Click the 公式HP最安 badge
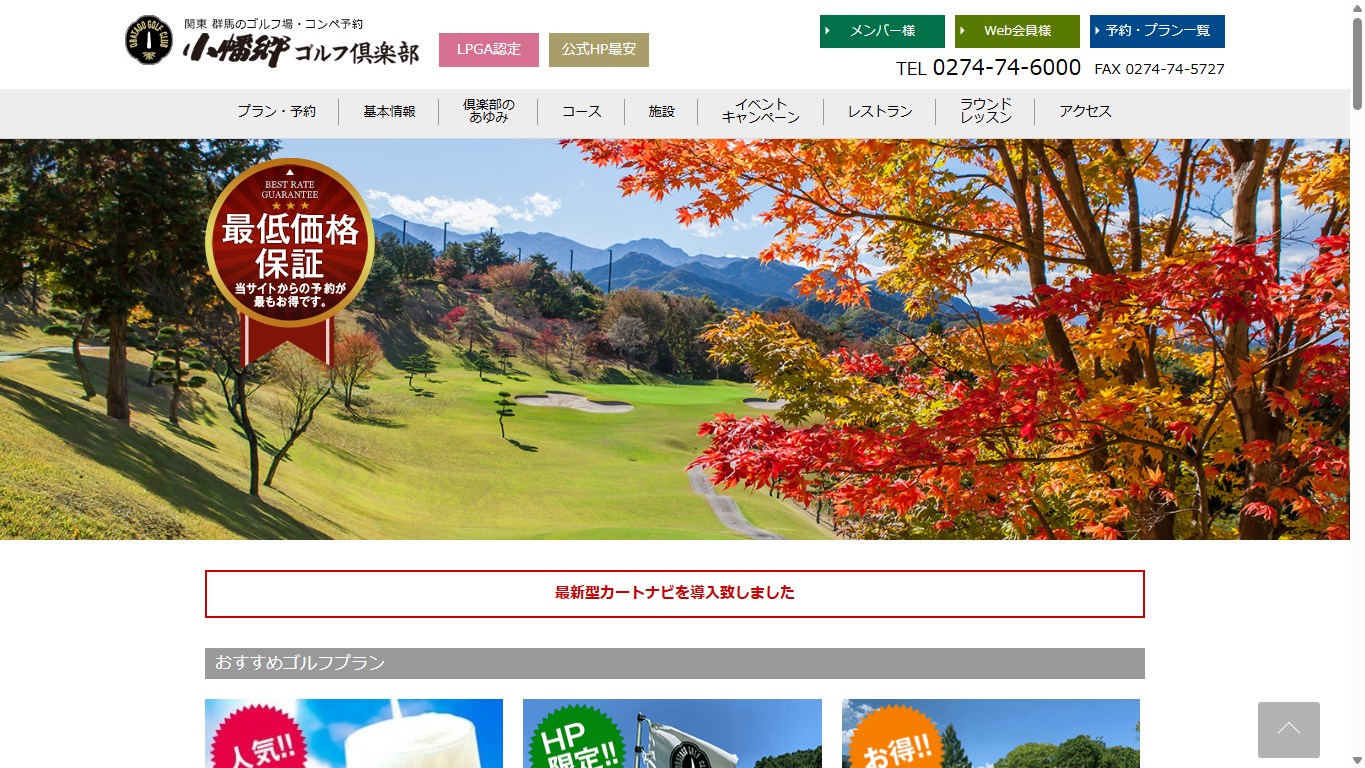Viewport: 1365px width, 768px height. pos(599,50)
